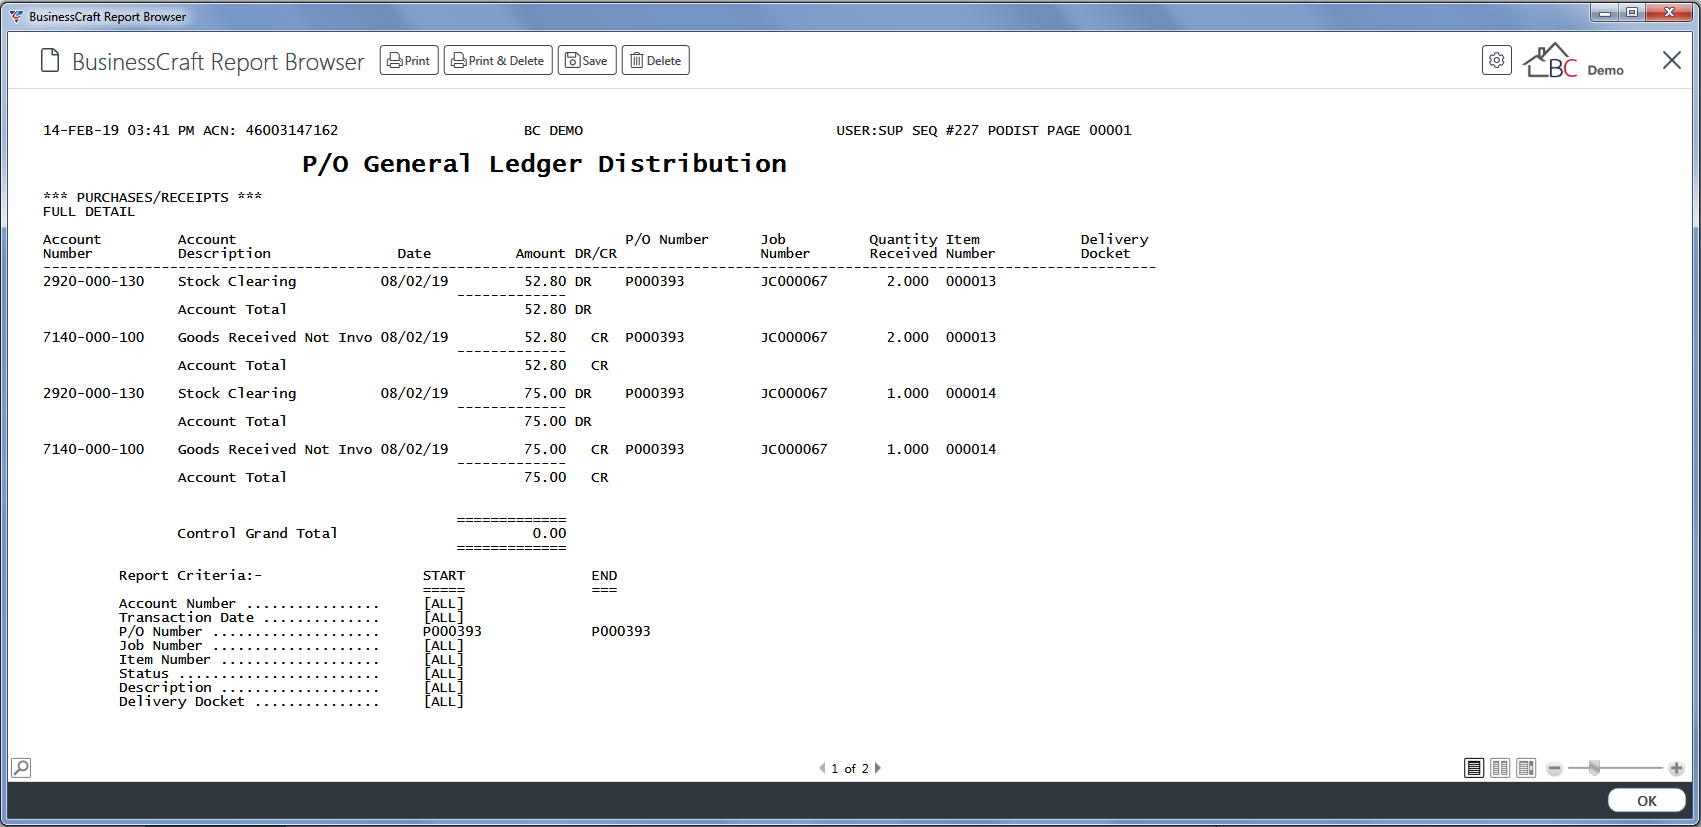The height and width of the screenshot is (827, 1701).
Task: Click the 'Delivery Docket' criteria row label
Action: [x=182, y=702]
